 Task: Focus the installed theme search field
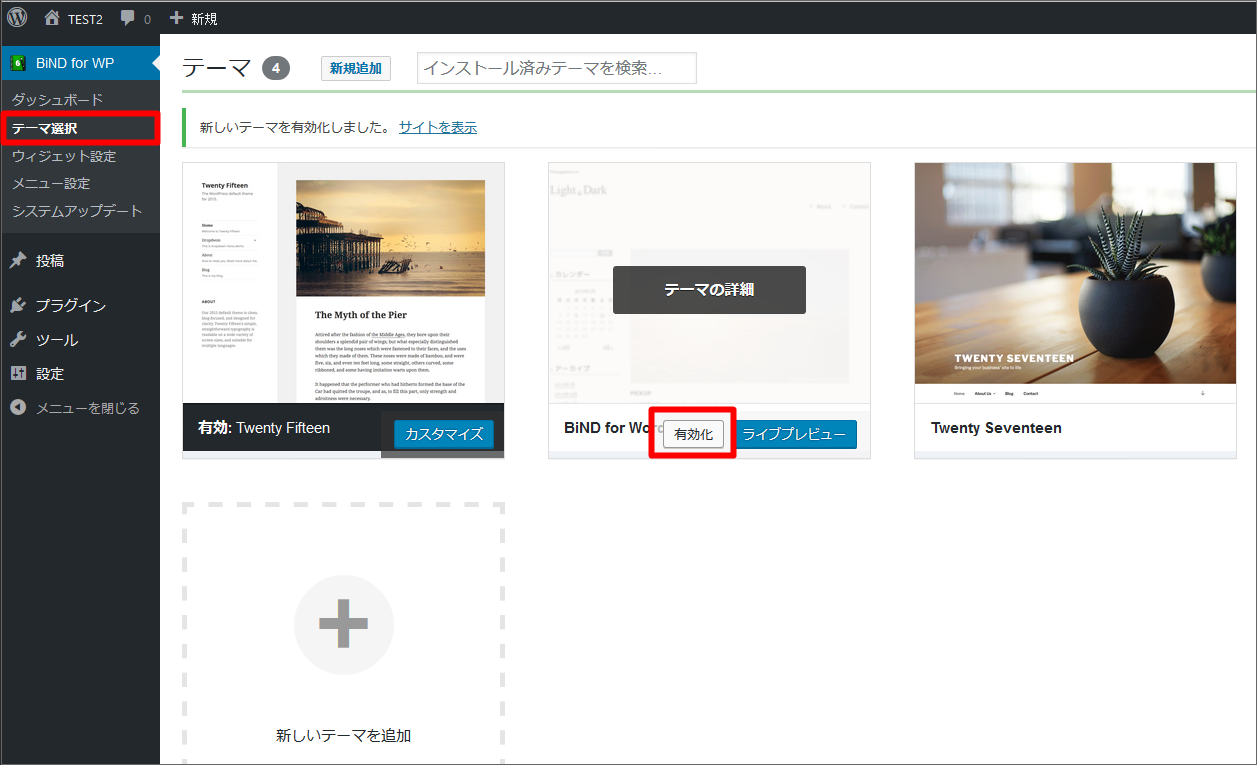(x=557, y=68)
